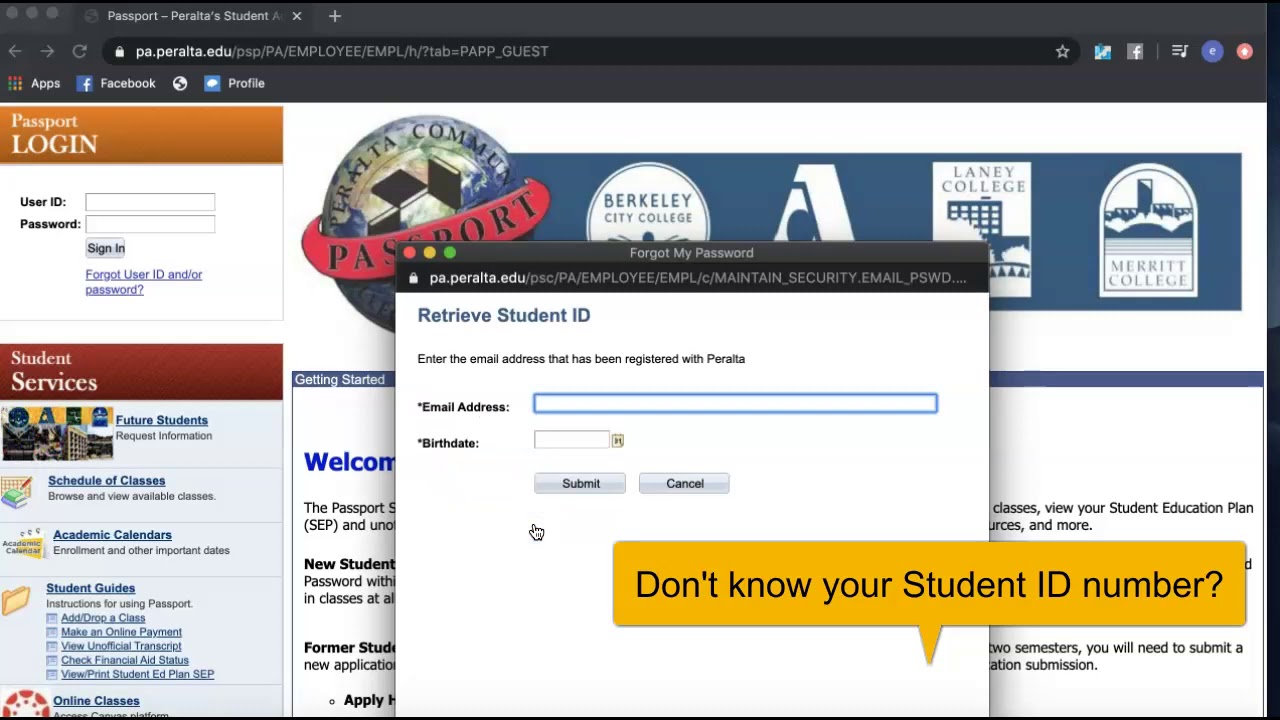Image resolution: width=1280 pixels, height=720 pixels.
Task: Select the Passport browser tab
Action: coord(193,16)
